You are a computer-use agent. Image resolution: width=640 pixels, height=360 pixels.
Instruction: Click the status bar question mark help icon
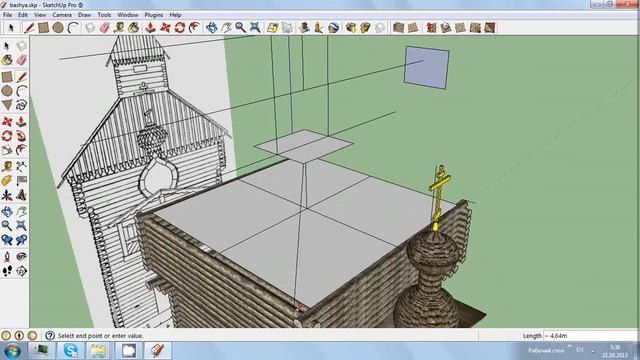tap(50, 336)
